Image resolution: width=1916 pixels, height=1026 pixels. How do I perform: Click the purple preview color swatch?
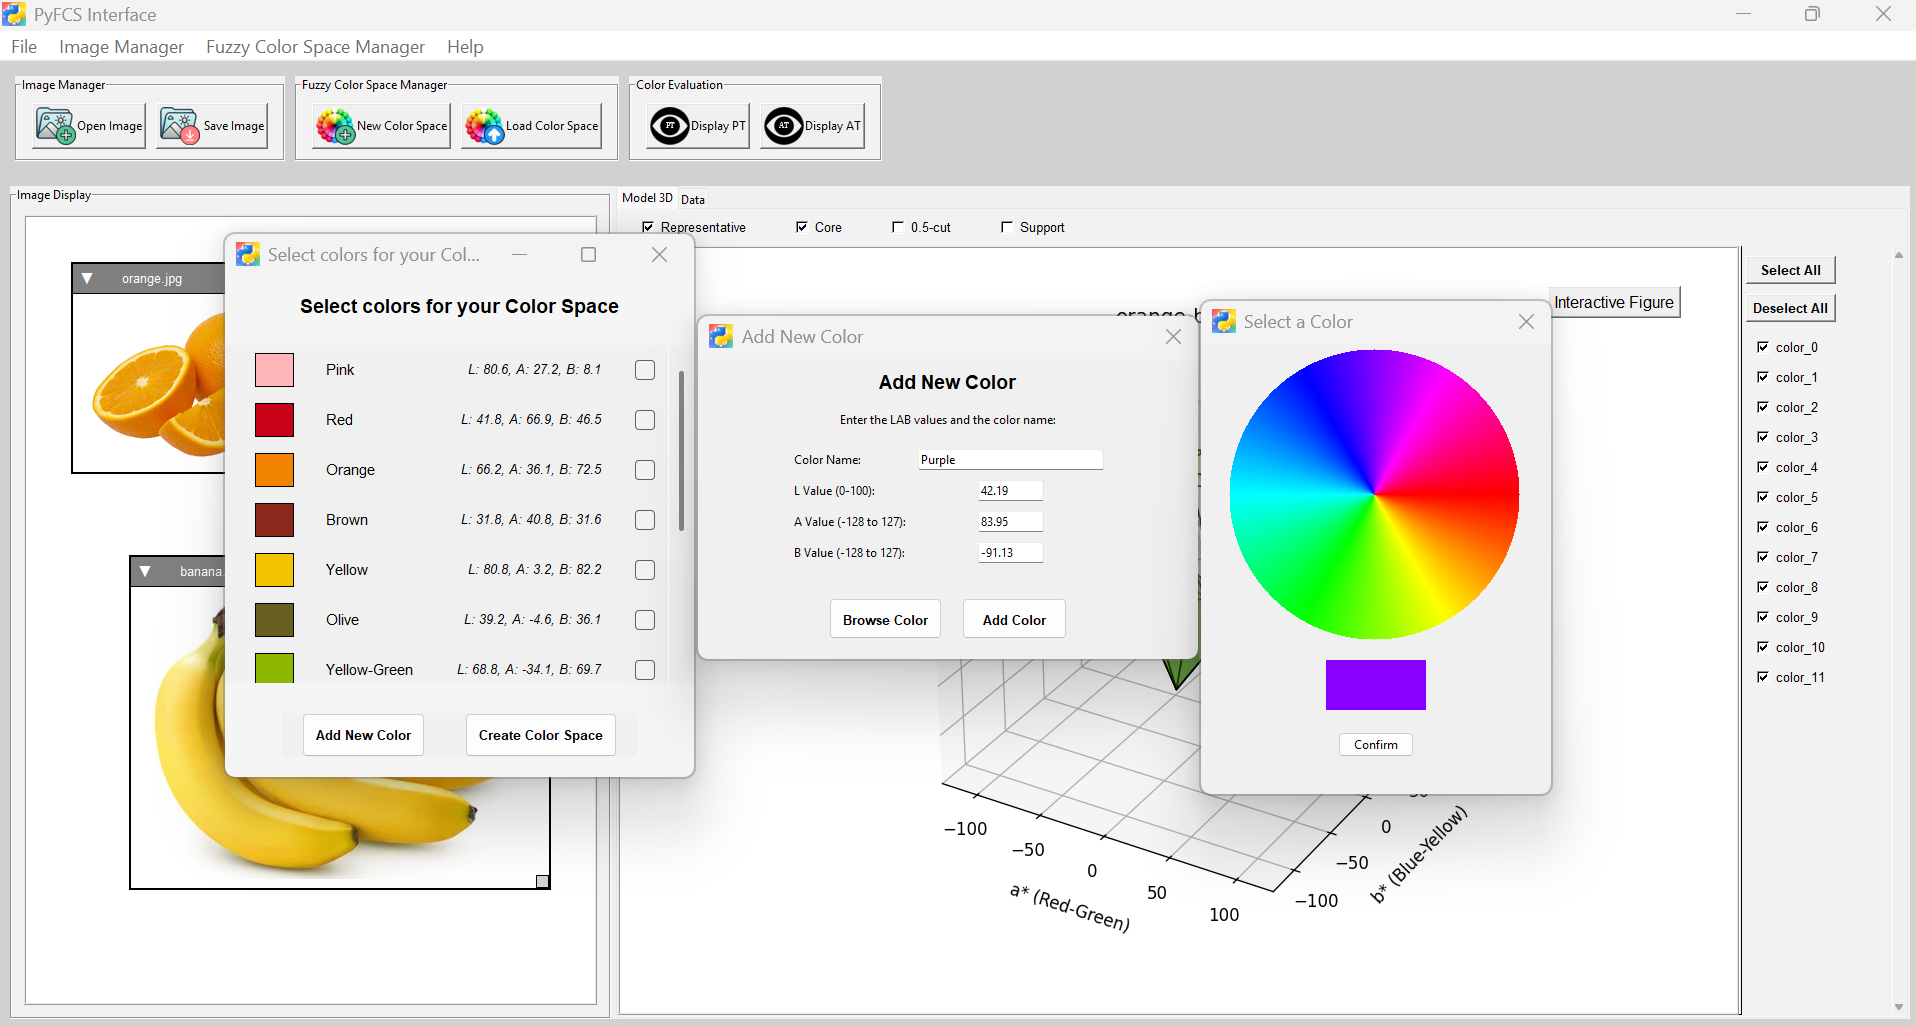coord(1375,685)
